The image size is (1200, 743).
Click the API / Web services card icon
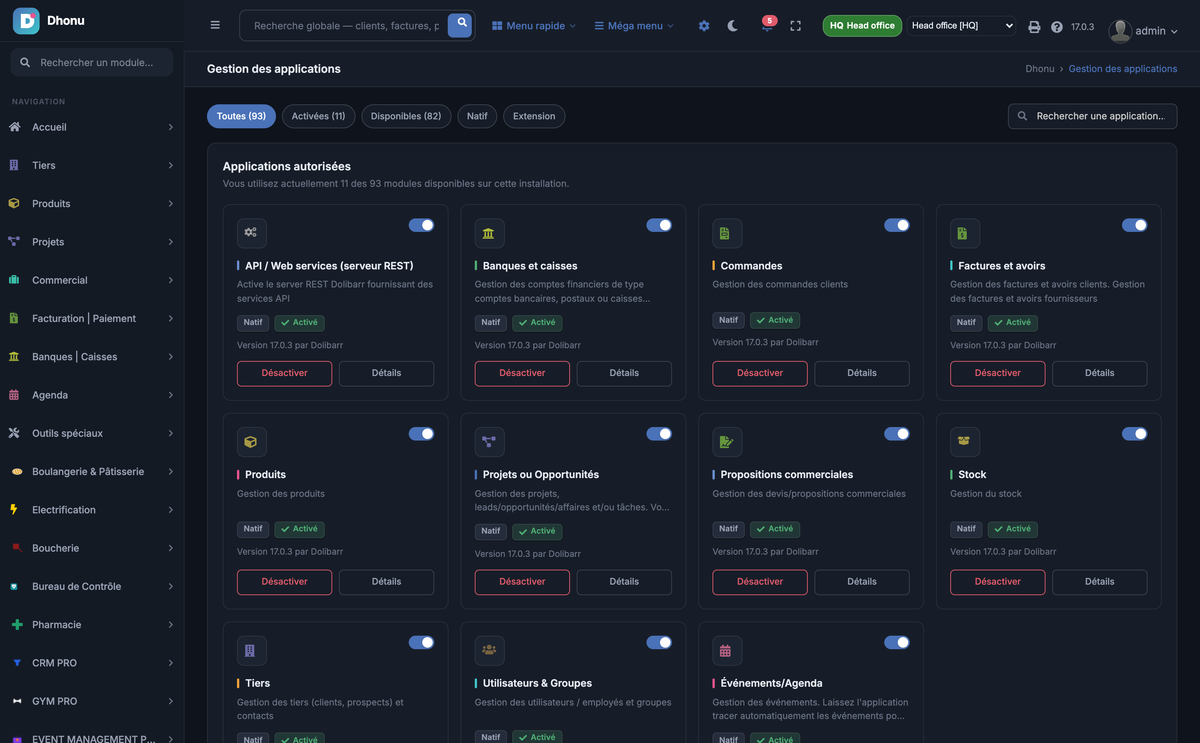tap(251, 233)
